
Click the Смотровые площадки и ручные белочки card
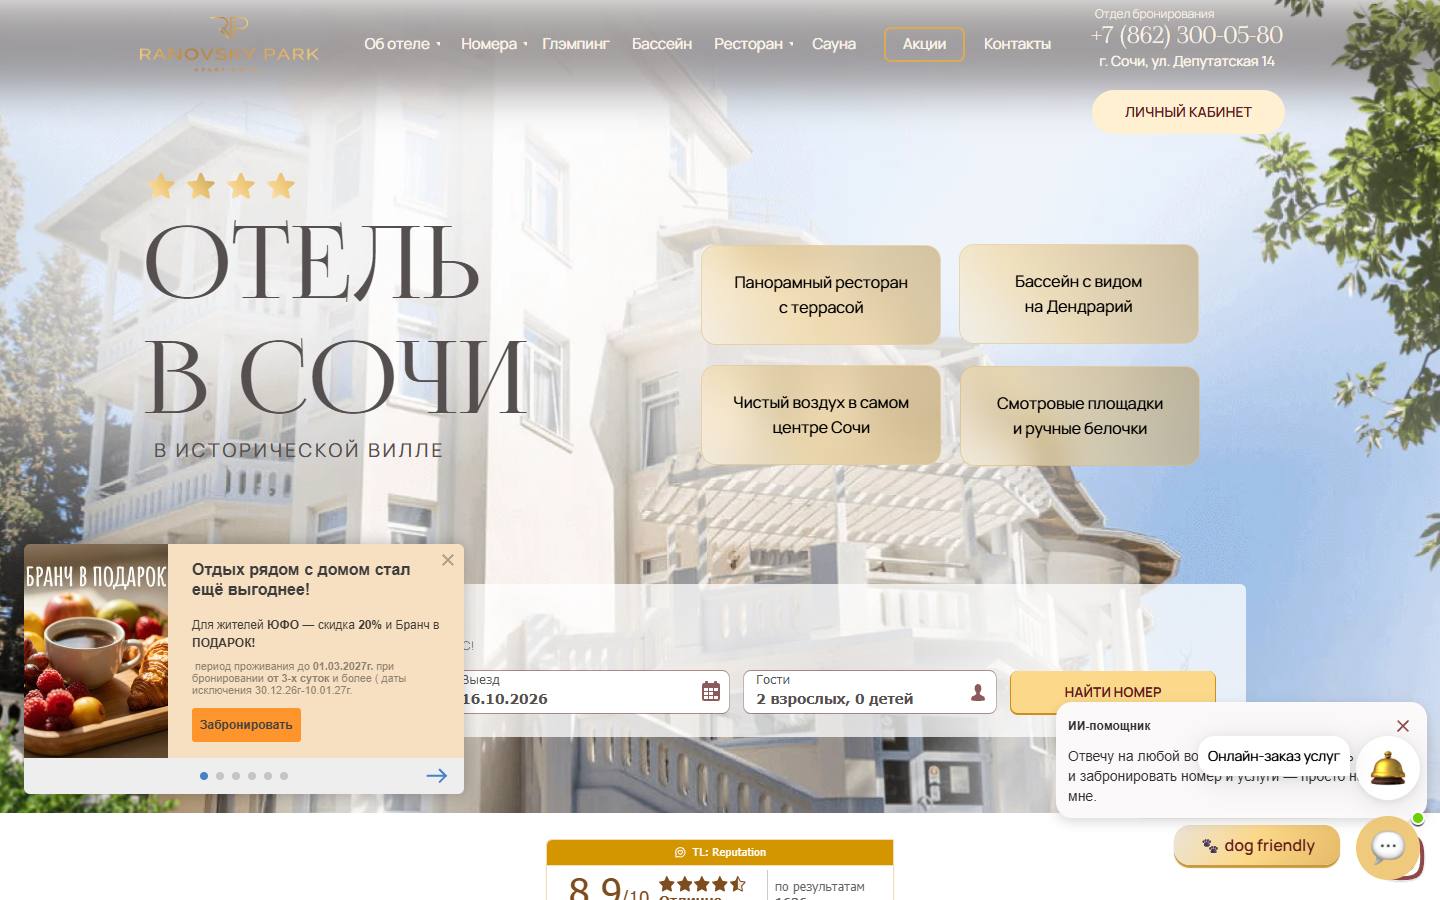tap(1080, 416)
